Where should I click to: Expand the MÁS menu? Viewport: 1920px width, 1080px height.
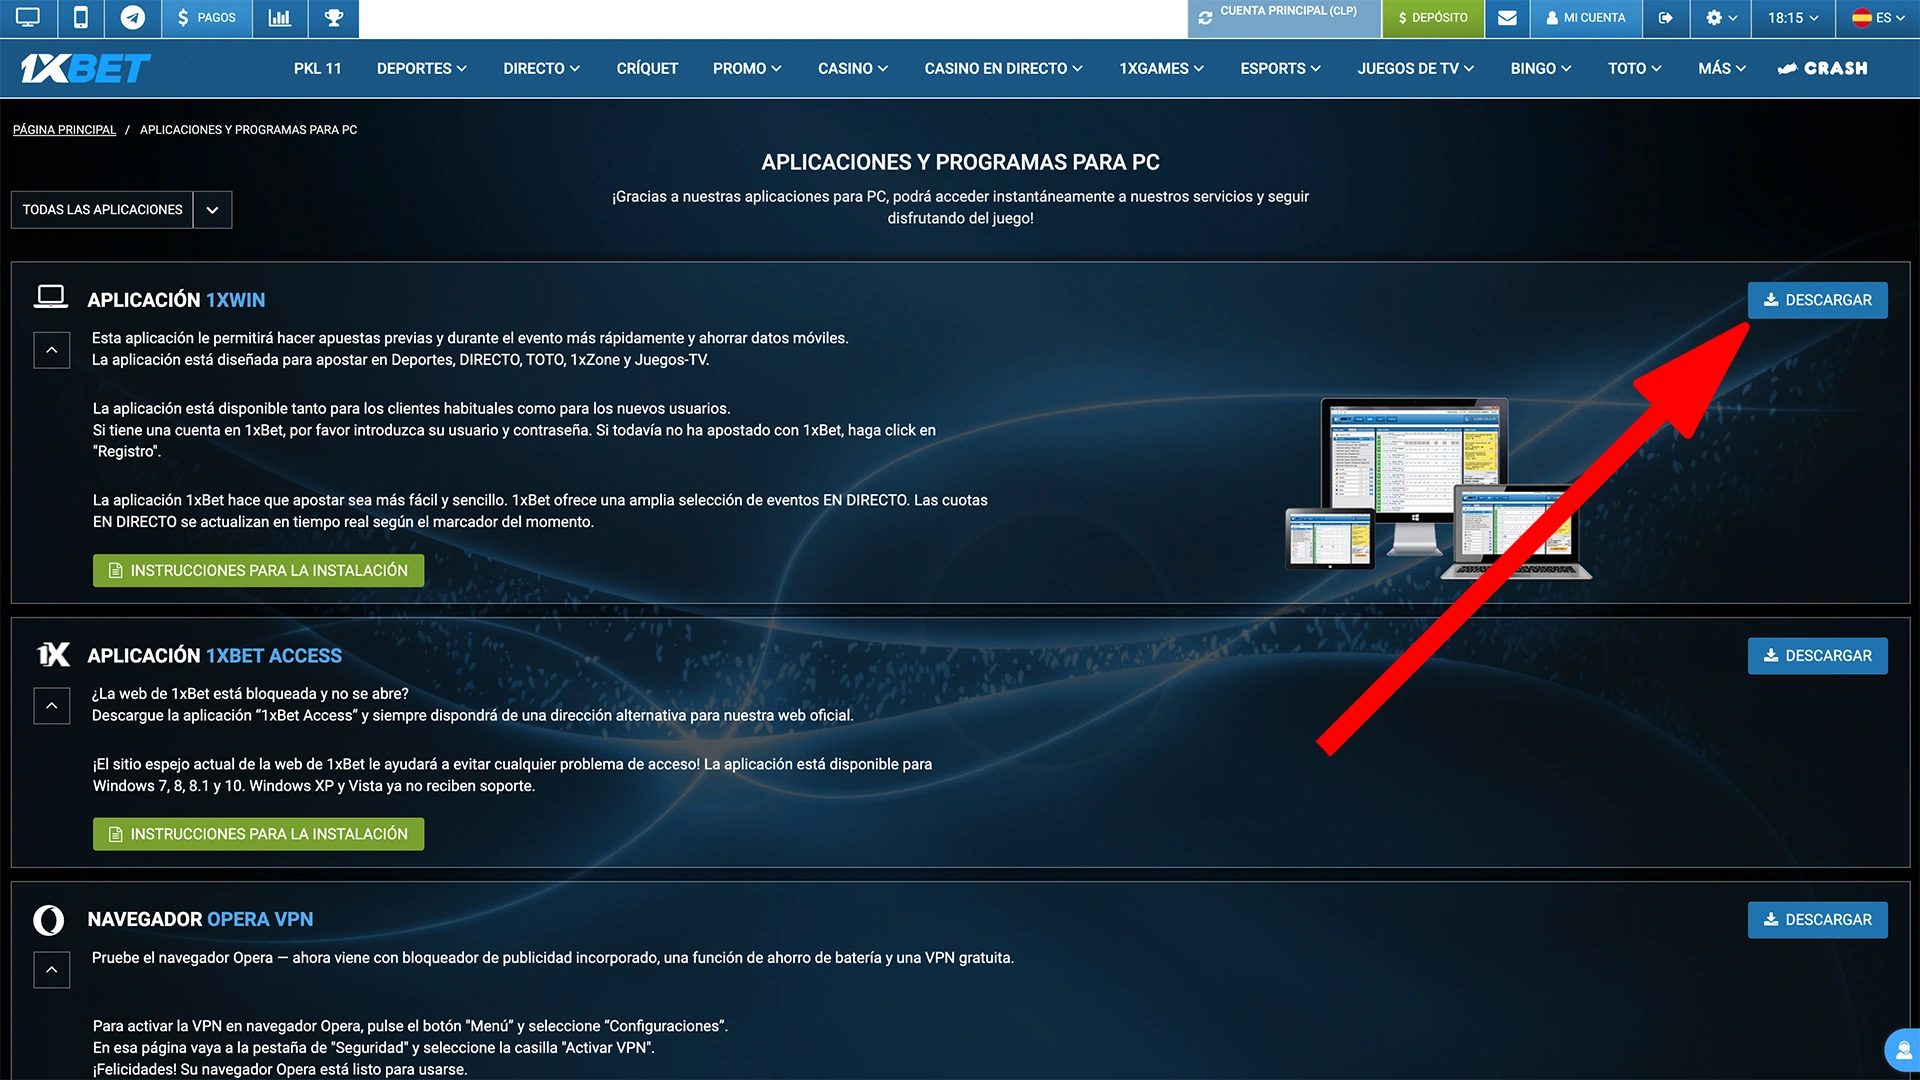(1721, 68)
